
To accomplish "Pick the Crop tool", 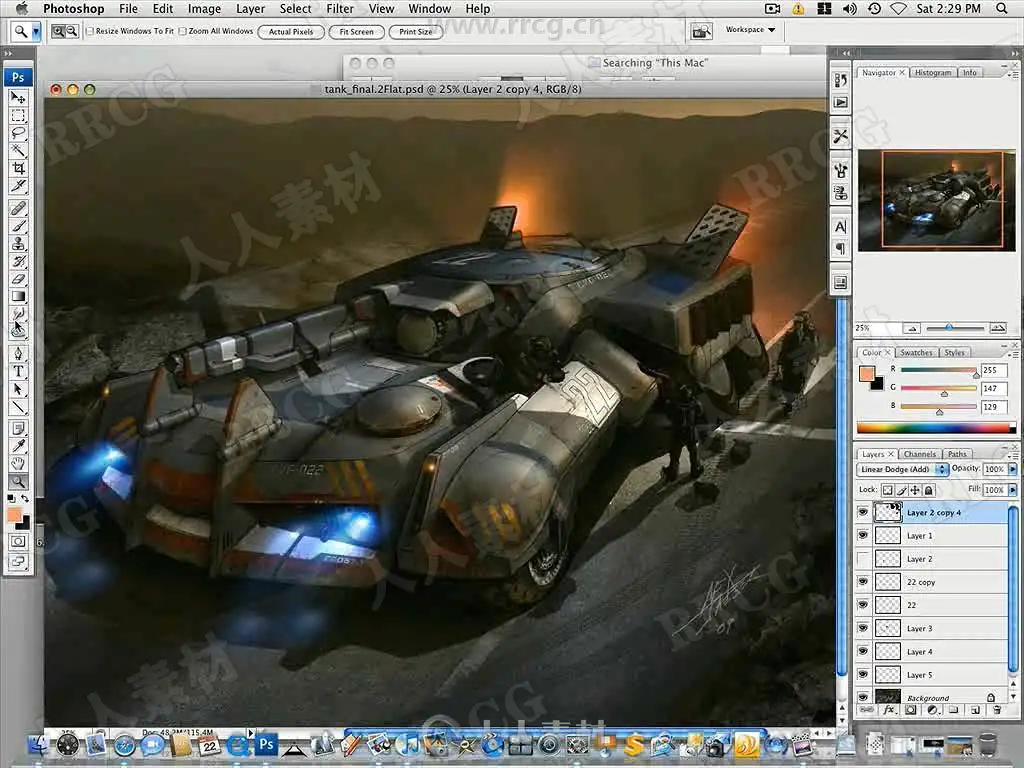I will pos(18,168).
